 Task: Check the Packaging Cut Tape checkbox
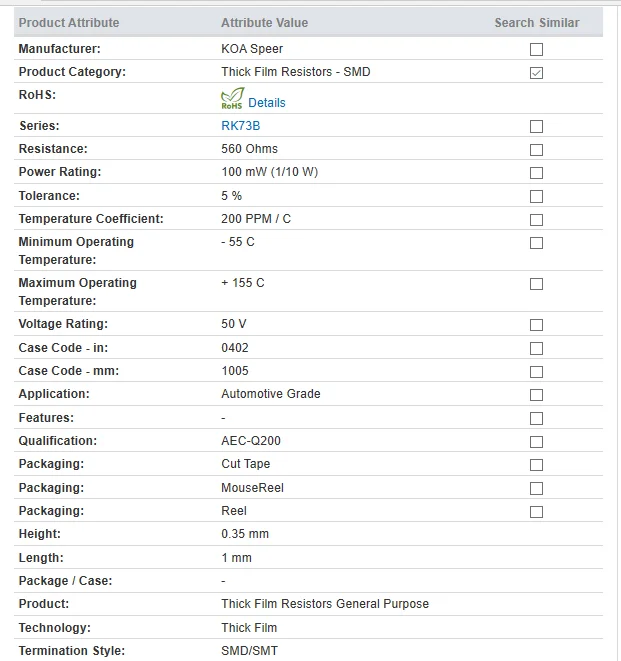(536, 465)
